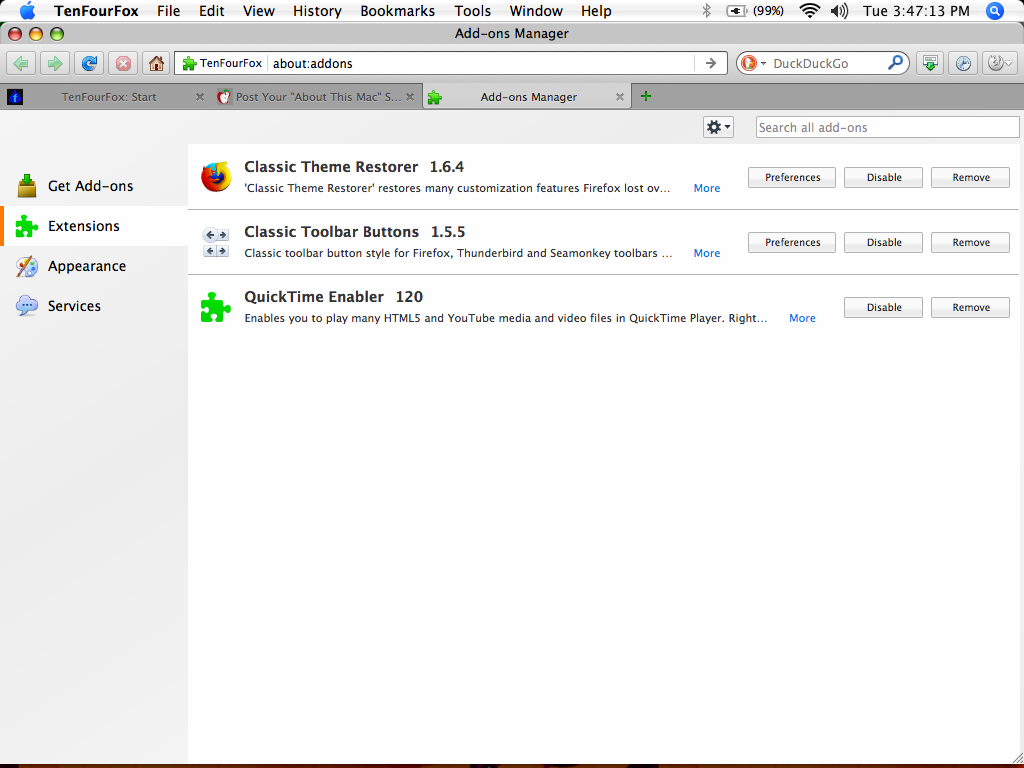Click the TenFourFox identity icon in address bar
Image resolution: width=1024 pixels, height=768 pixels.
221,63
